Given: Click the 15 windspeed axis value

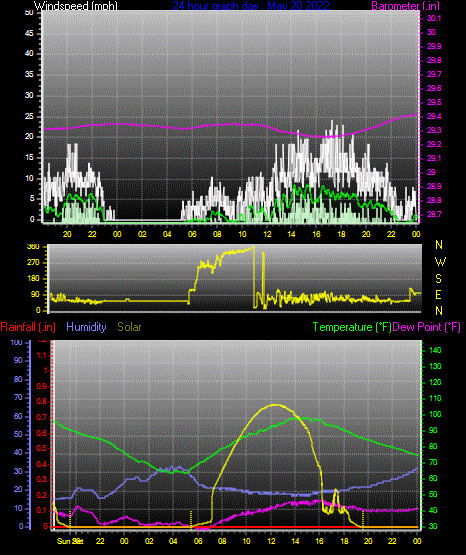Looking at the screenshot, I should coord(29,158).
